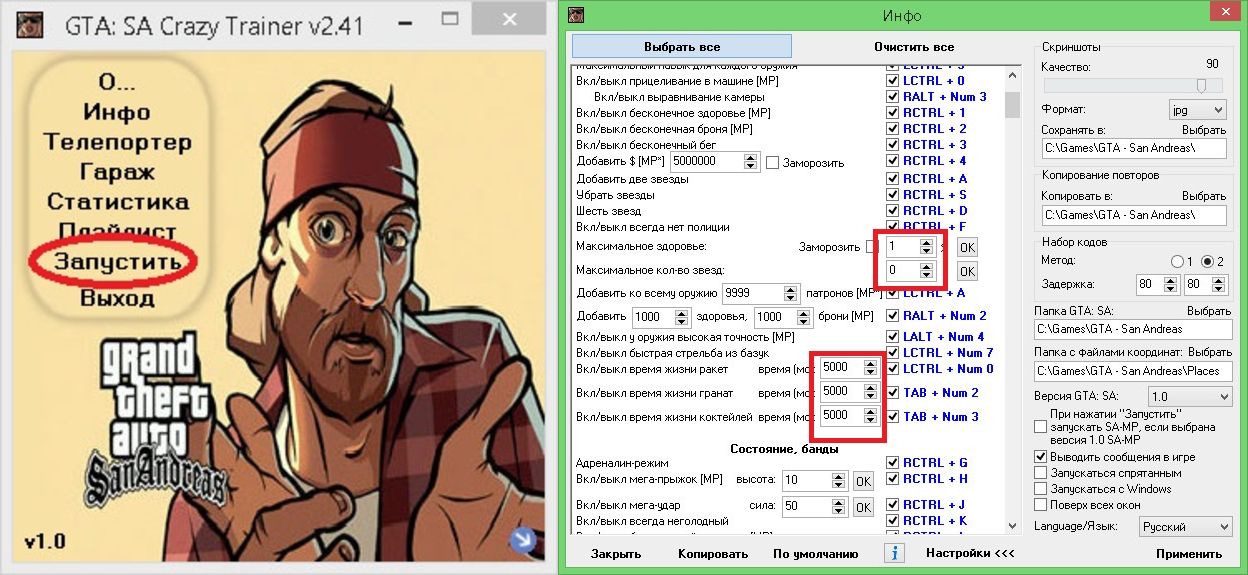Image resolution: width=1248 pixels, height=575 pixels.
Task: Open Статистика menu item
Action: [117, 201]
